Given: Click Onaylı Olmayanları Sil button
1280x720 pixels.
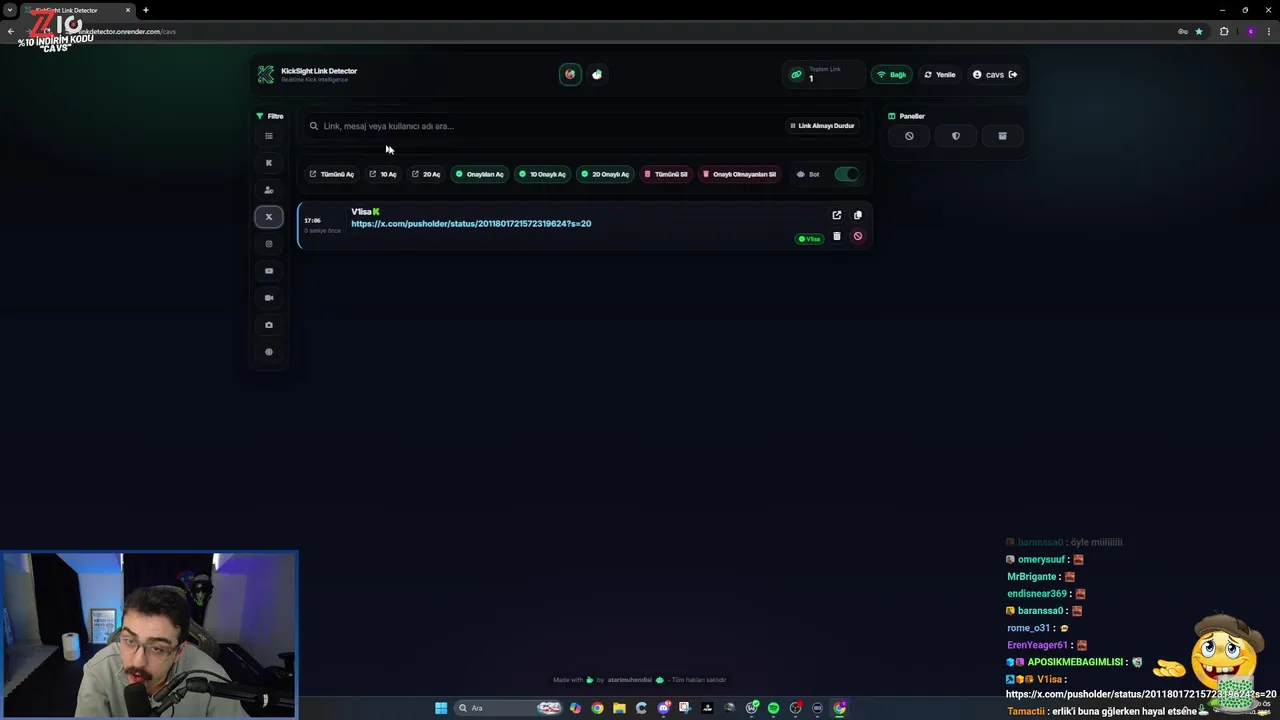Looking at the screenshot, I should click(739, 174).
